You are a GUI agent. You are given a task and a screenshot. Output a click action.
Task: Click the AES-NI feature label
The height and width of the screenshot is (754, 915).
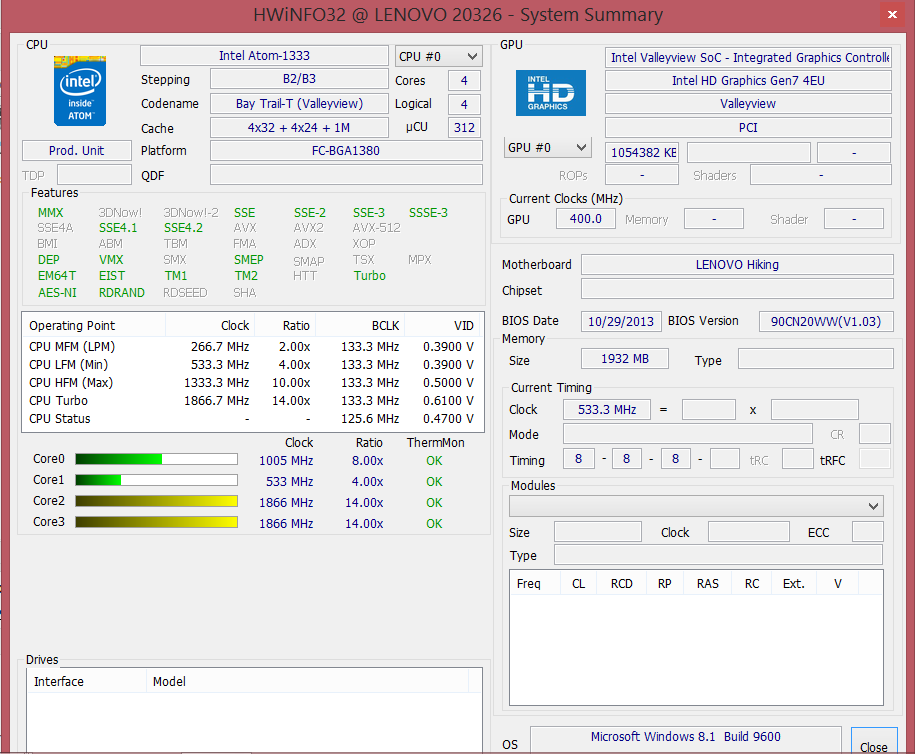click(x=57, y=292)
